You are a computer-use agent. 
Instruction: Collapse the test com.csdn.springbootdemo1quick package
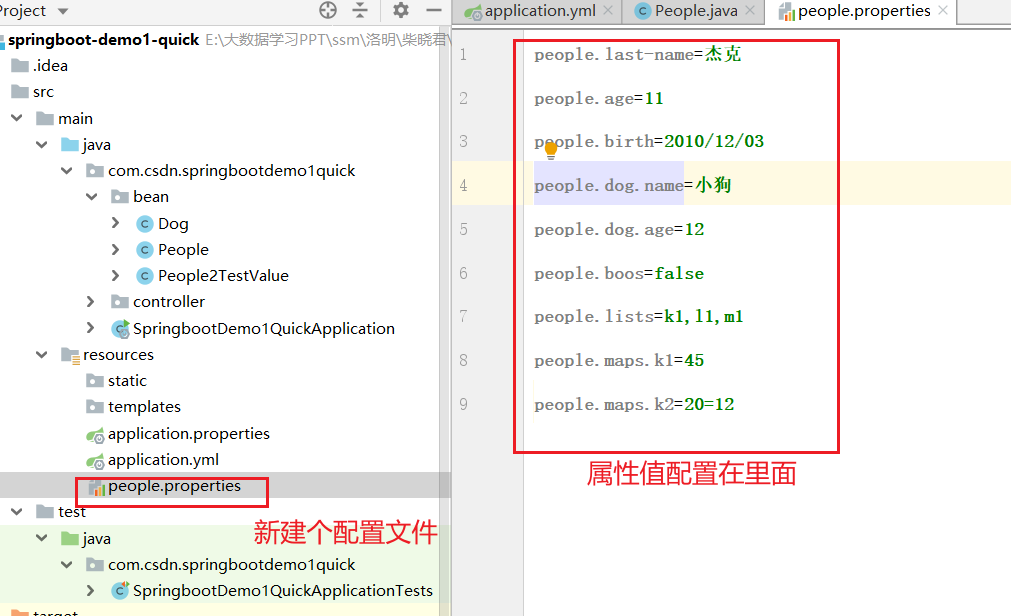66,564
